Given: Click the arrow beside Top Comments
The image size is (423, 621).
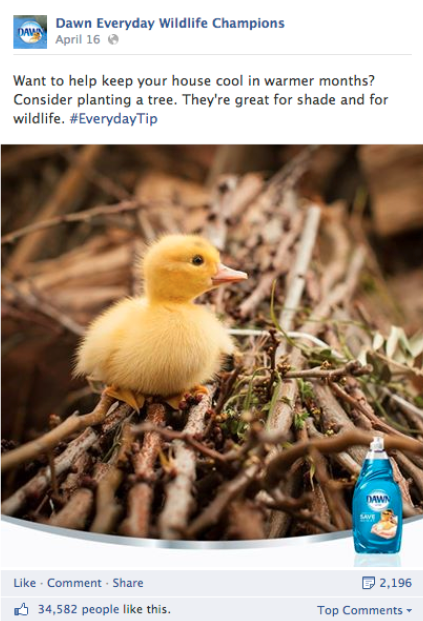Looking at the screenshot, I should [x=409, y=610].
